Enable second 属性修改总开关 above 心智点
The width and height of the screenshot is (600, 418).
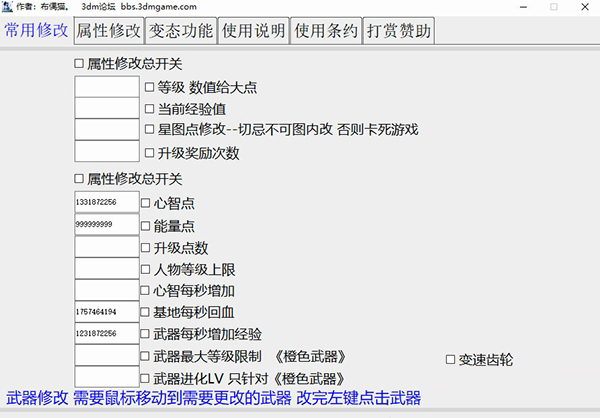pos(79,179)
